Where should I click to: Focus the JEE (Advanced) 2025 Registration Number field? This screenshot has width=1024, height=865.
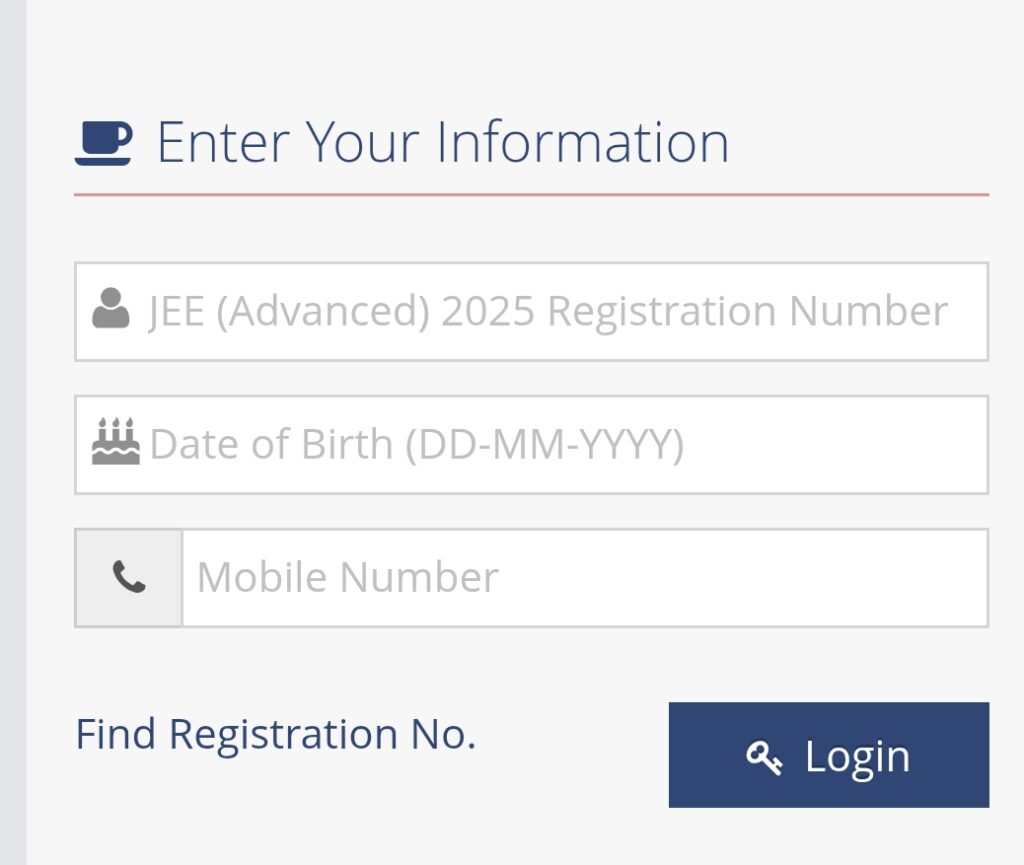[x=532, y=311]
